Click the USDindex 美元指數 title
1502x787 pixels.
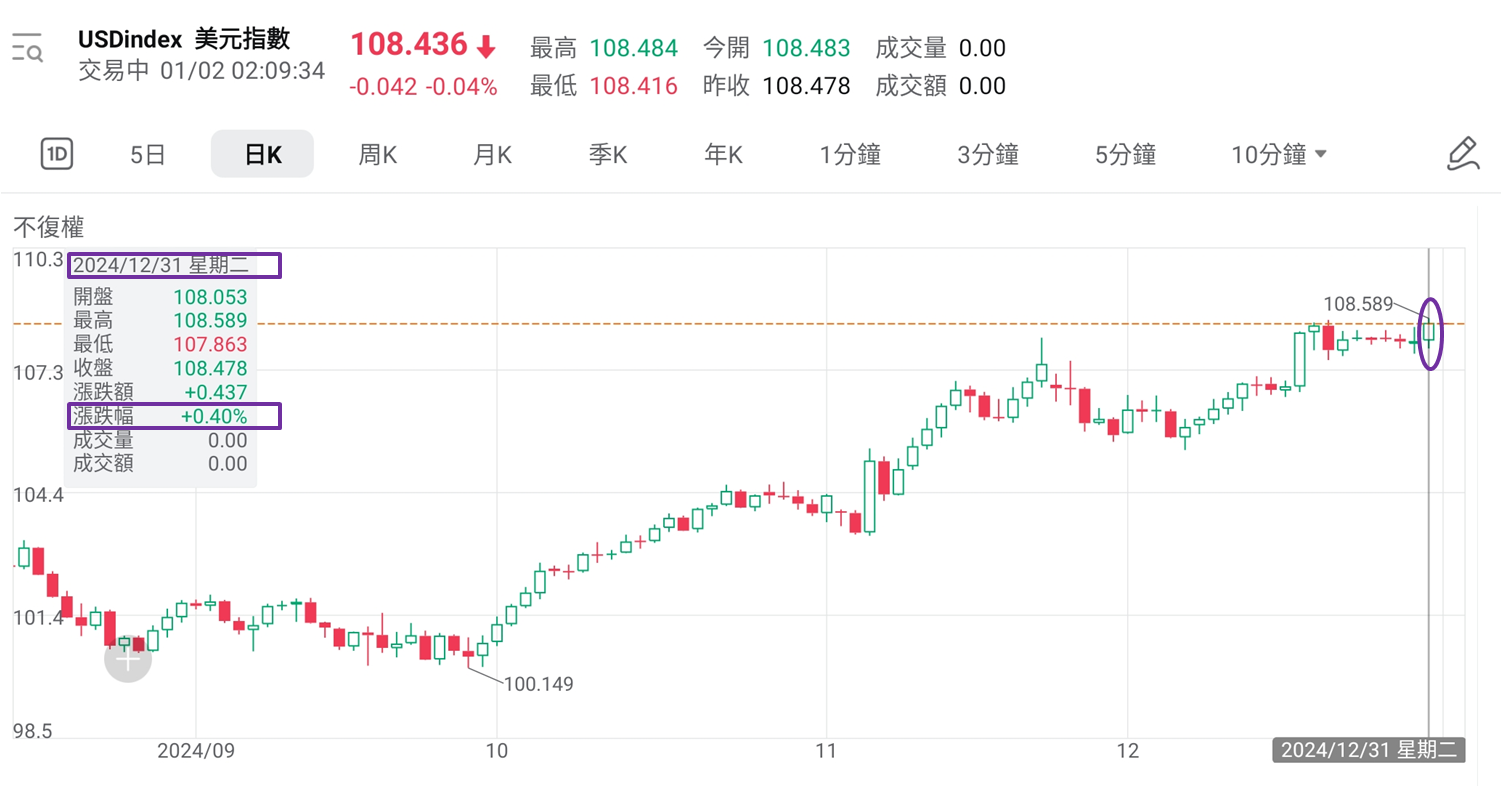184,40
